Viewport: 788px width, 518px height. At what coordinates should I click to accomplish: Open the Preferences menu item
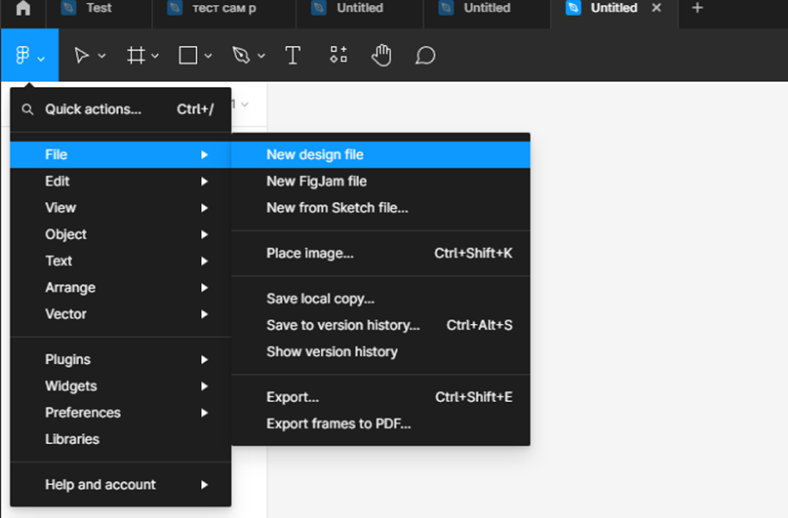coord(121,413)
